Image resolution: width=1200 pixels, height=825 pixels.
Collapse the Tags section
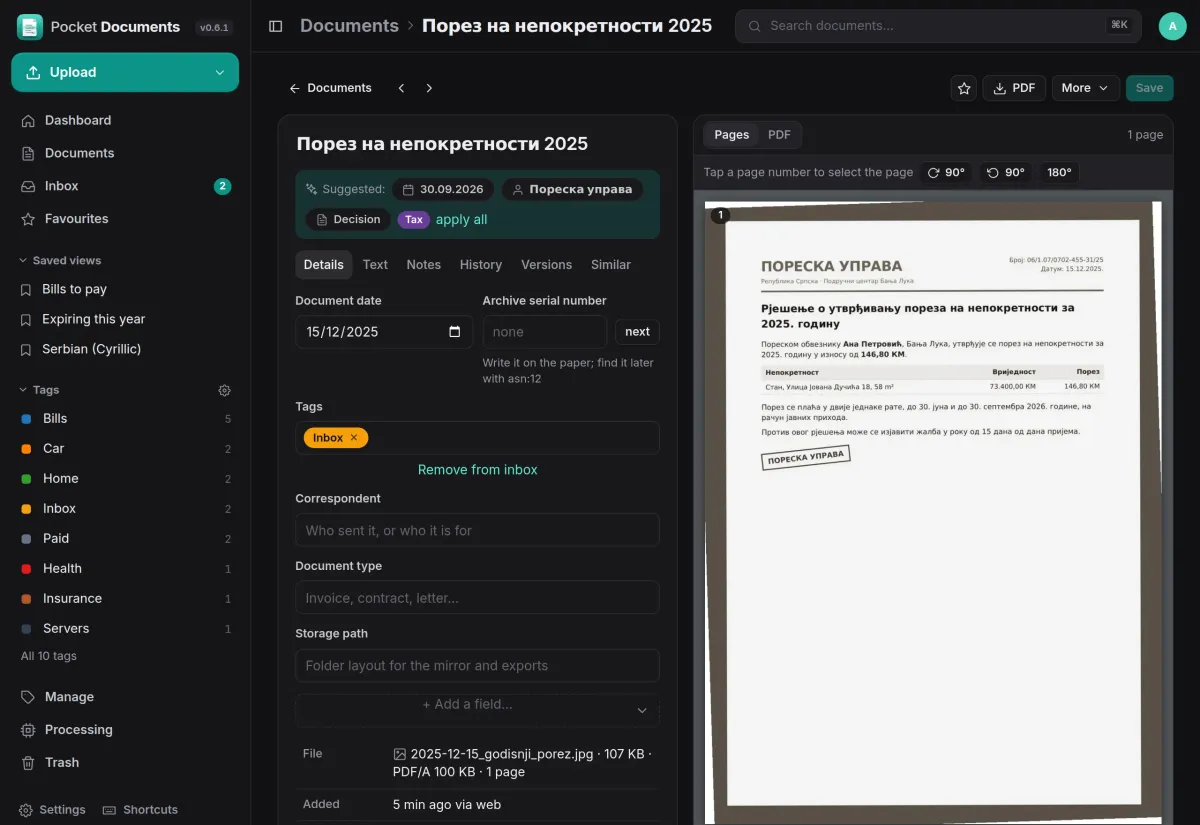click(x=40, y=390)
